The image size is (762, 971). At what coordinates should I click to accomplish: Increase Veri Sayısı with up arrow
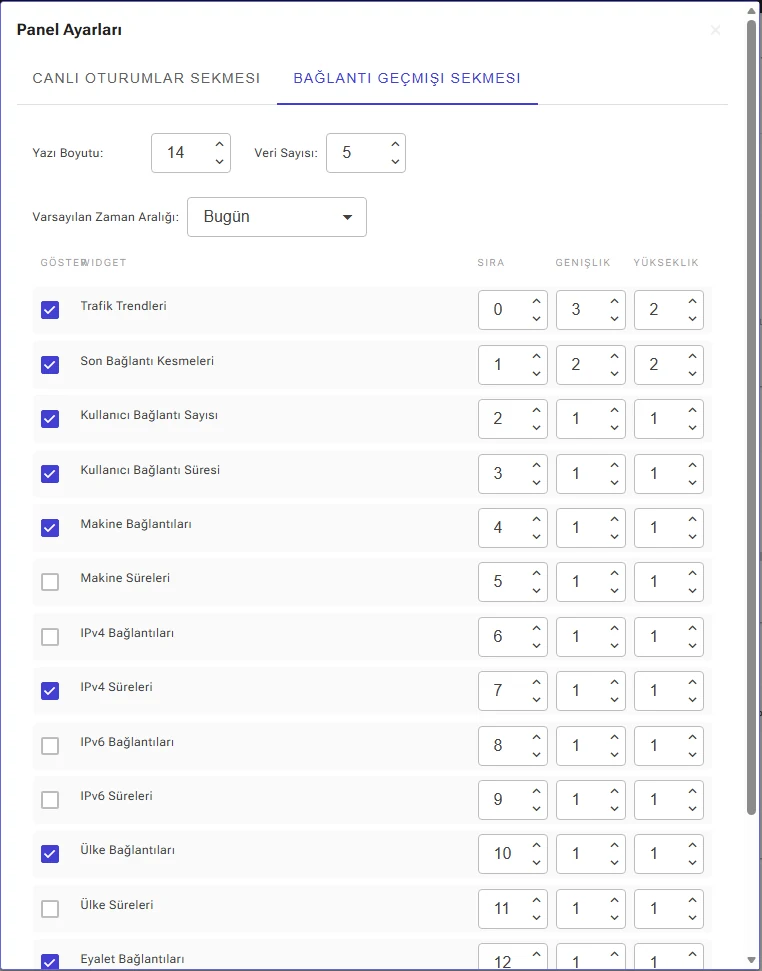tap(395, 144)
